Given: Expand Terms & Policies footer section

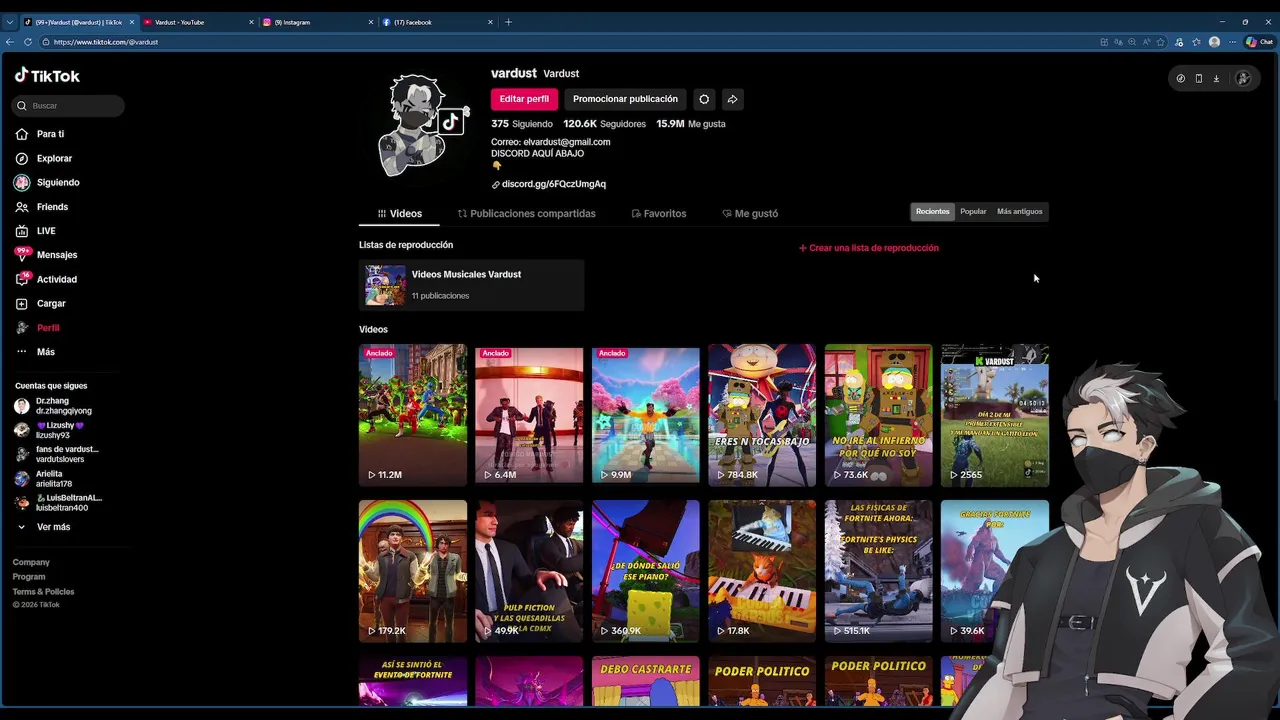Looking at the screenshot, I should click(43, 592).
